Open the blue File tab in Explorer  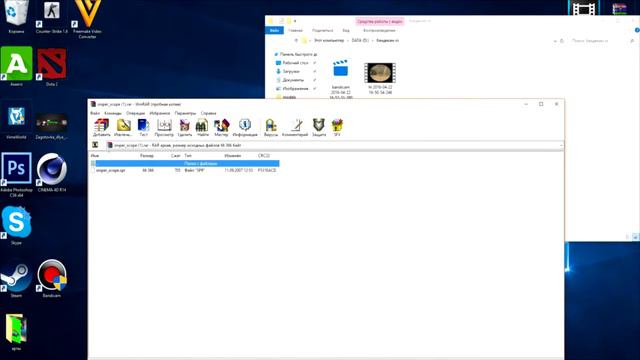(275, 31)
